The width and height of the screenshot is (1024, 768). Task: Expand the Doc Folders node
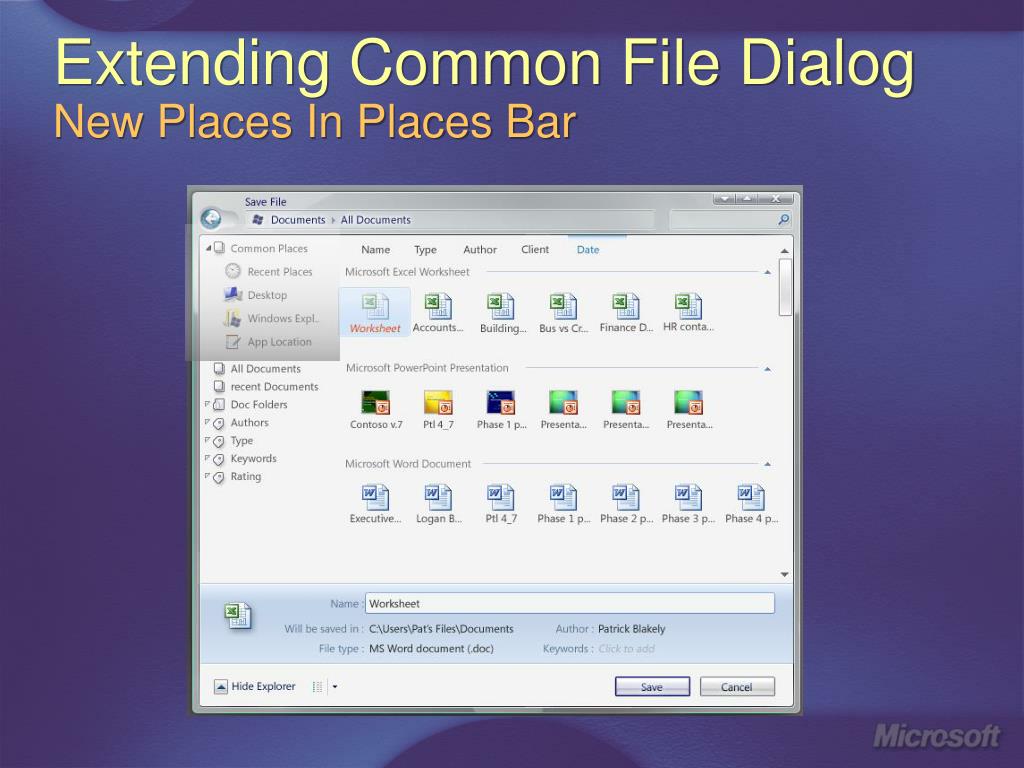click(x=208, y=404)
